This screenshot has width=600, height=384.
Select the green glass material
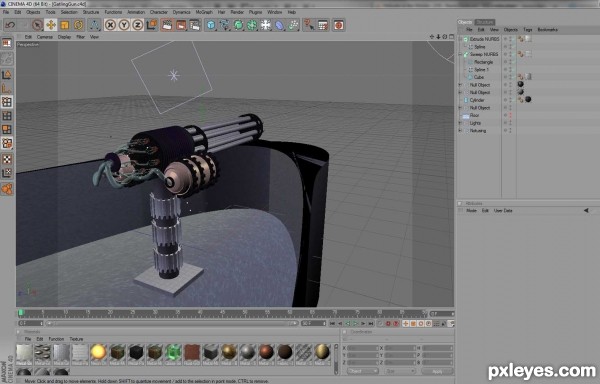click(173, 352)
